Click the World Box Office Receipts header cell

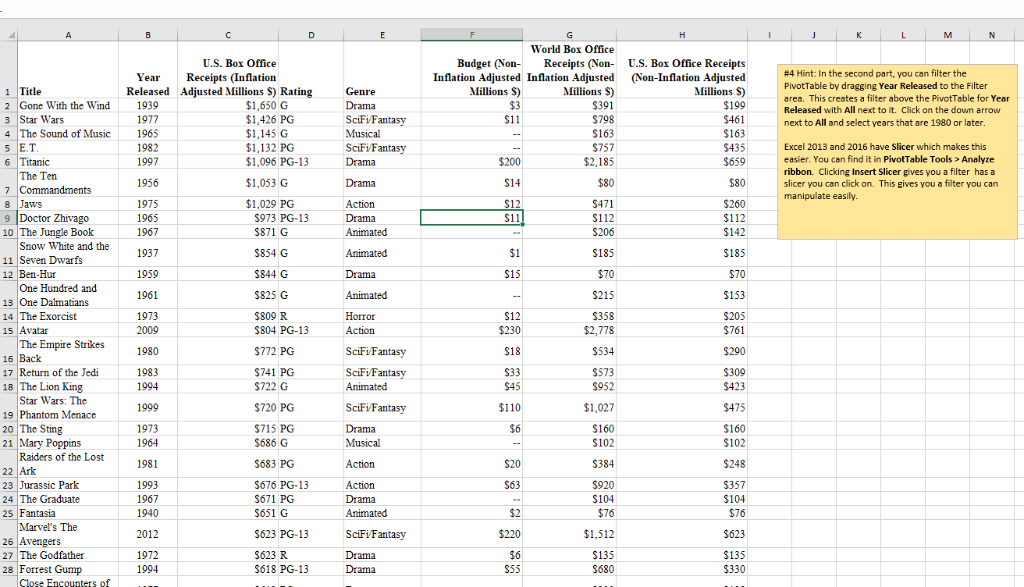[x=569, y=70]
